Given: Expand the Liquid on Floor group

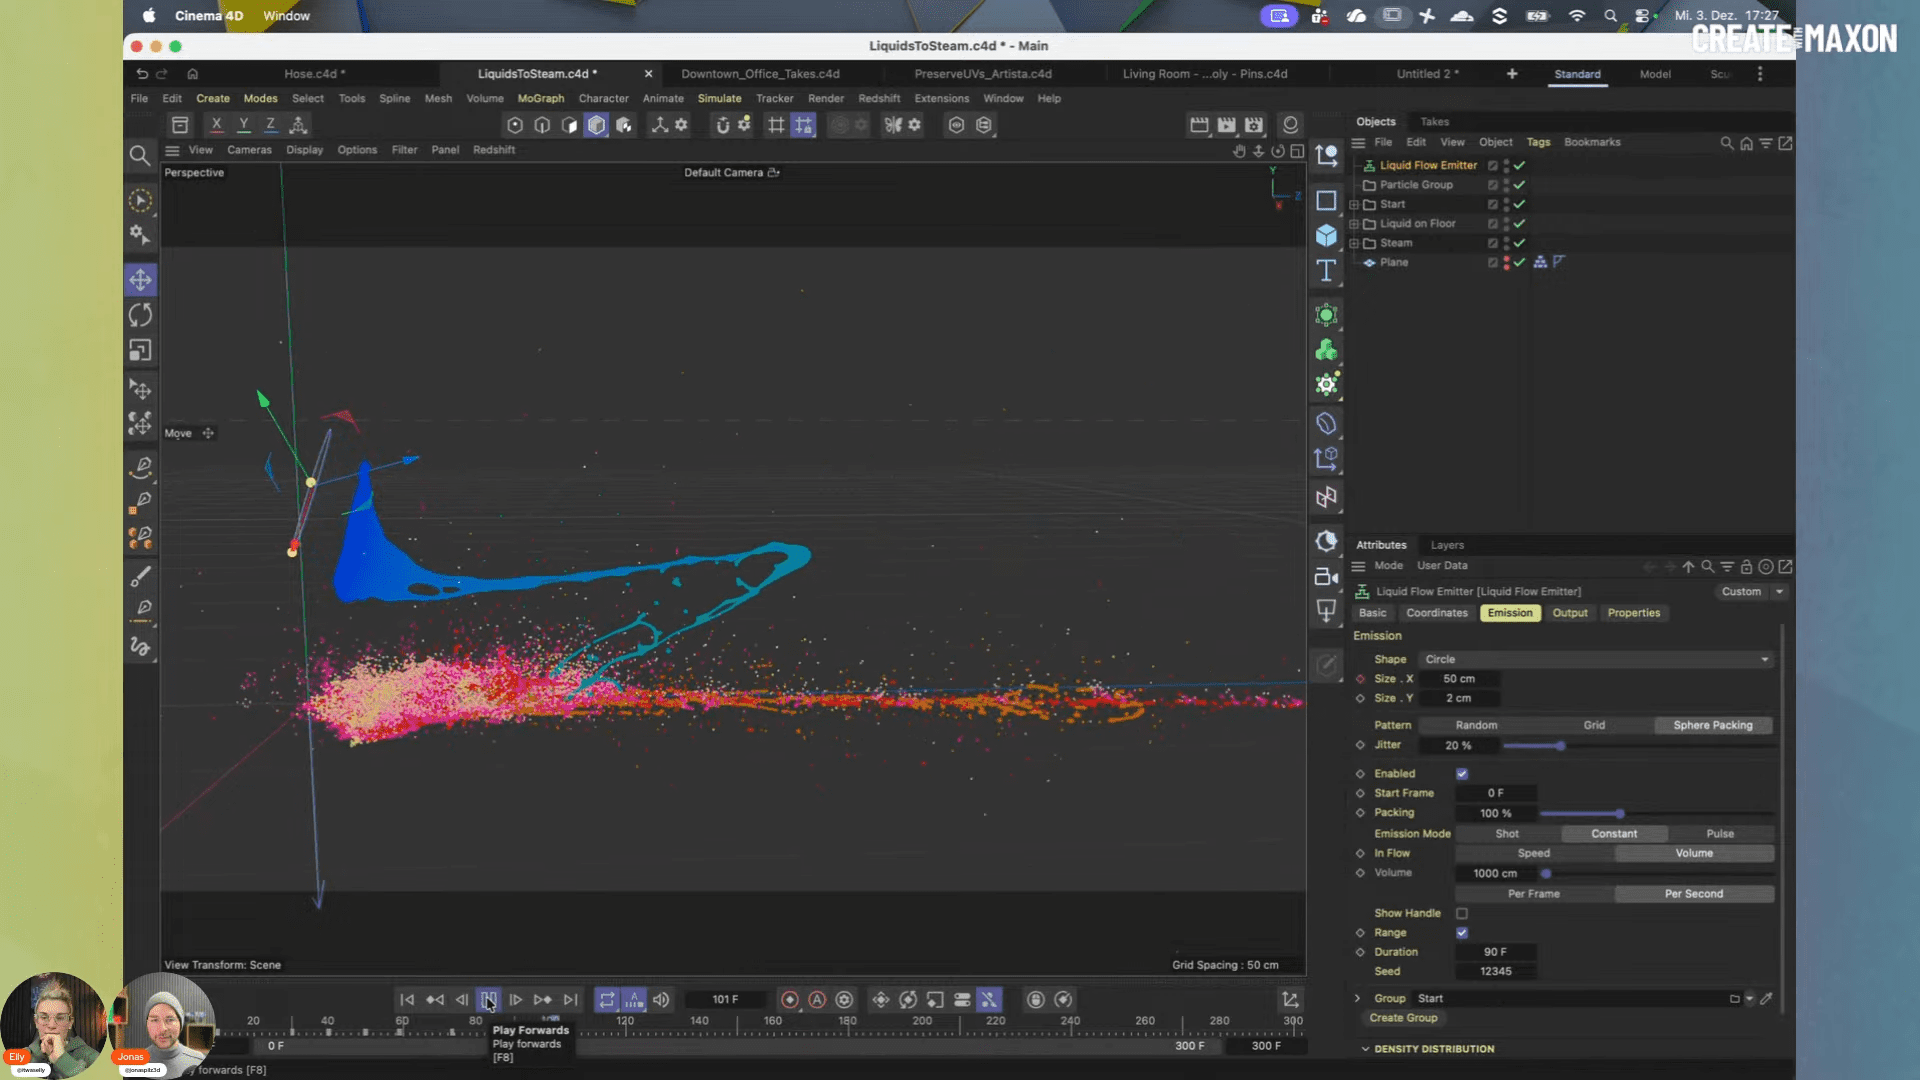Looking at the screenshot, I should point(1355,223).
